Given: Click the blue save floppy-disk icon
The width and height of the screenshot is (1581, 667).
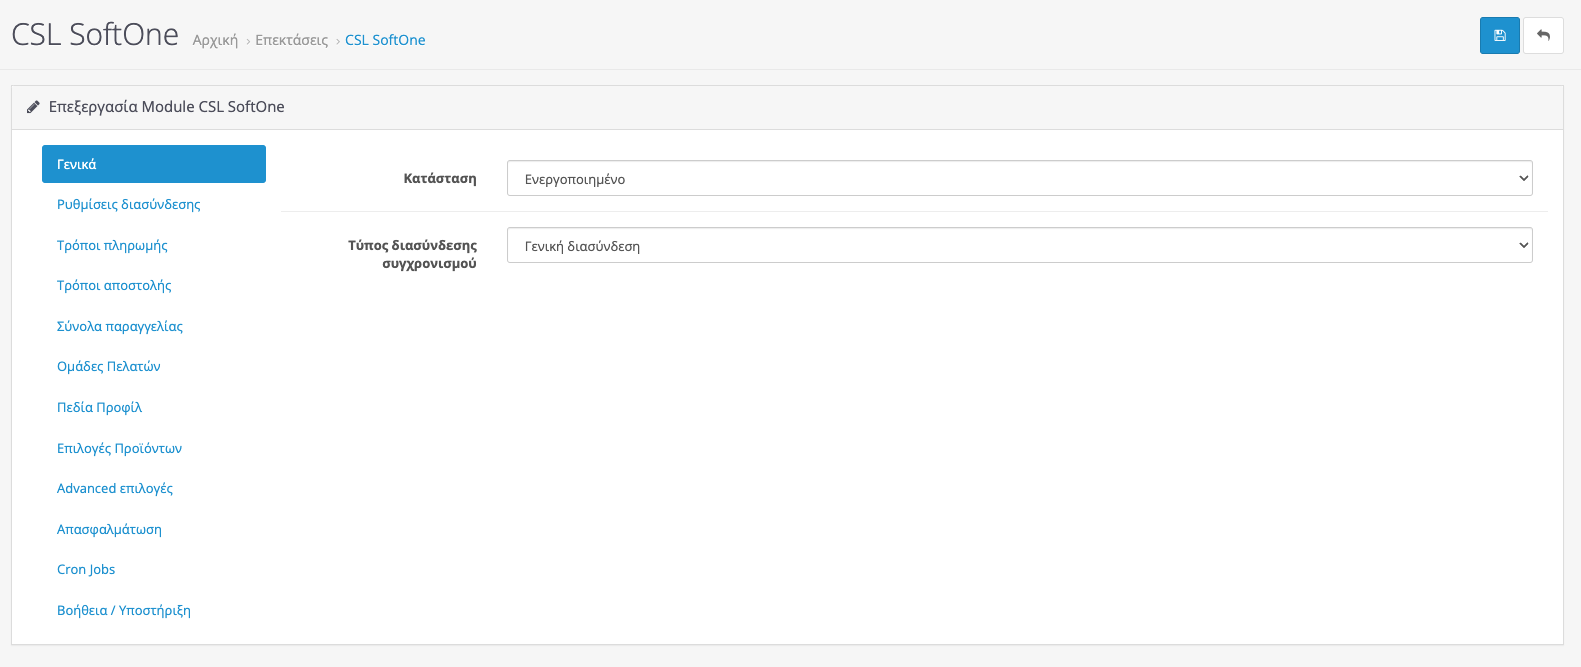Looking at the screenshot, I should coord(1499,36).
